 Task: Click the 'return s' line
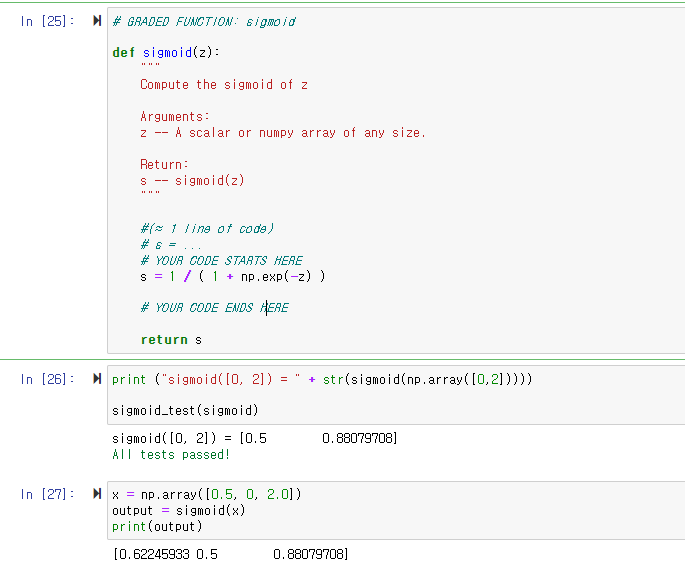171,340
